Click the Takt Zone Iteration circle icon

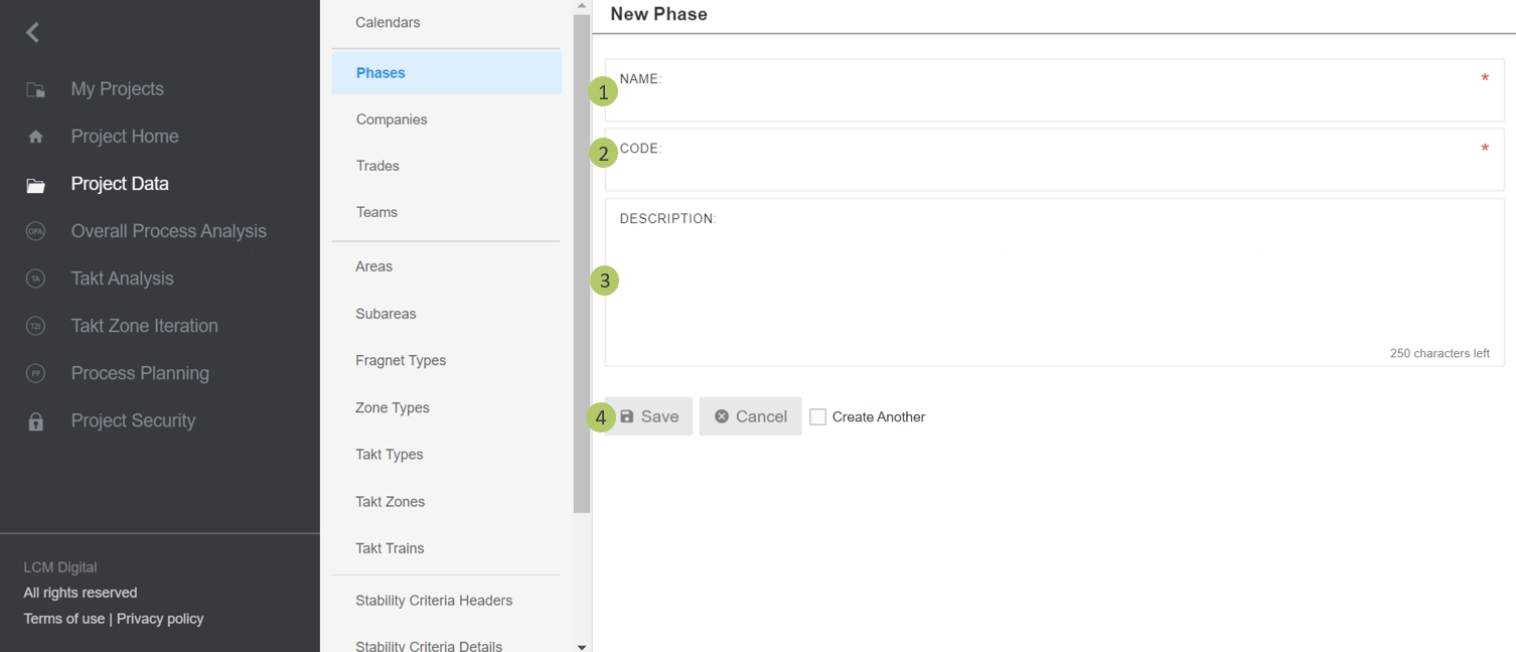(x=36, y=326)
